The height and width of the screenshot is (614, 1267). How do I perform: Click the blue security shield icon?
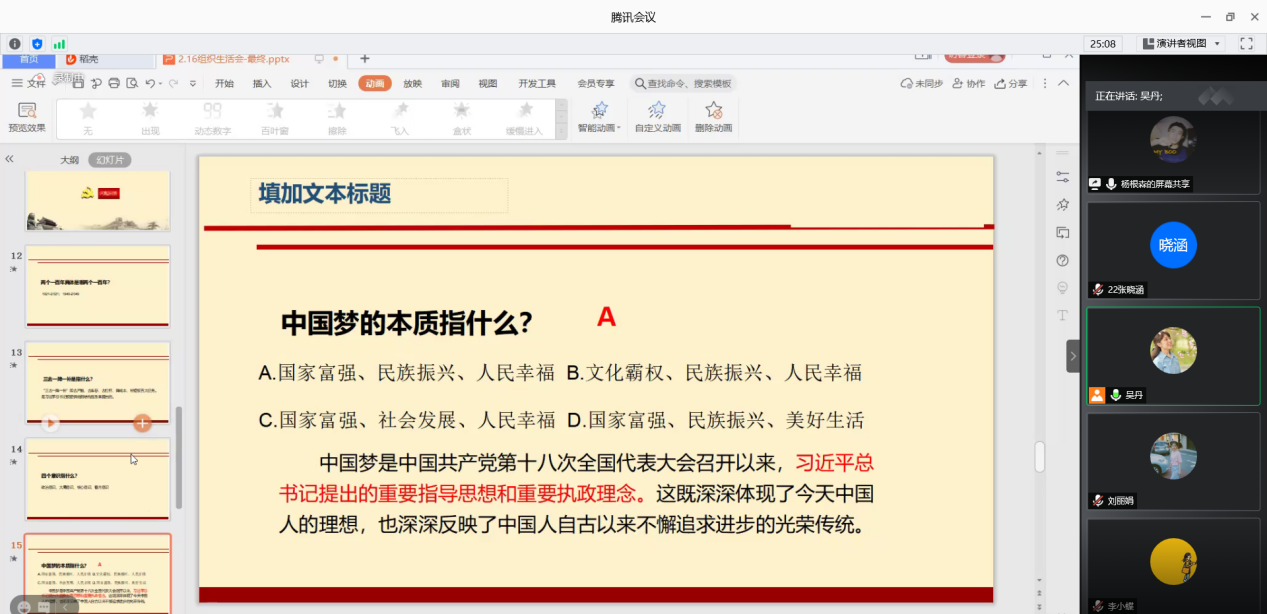pos(37,44)
